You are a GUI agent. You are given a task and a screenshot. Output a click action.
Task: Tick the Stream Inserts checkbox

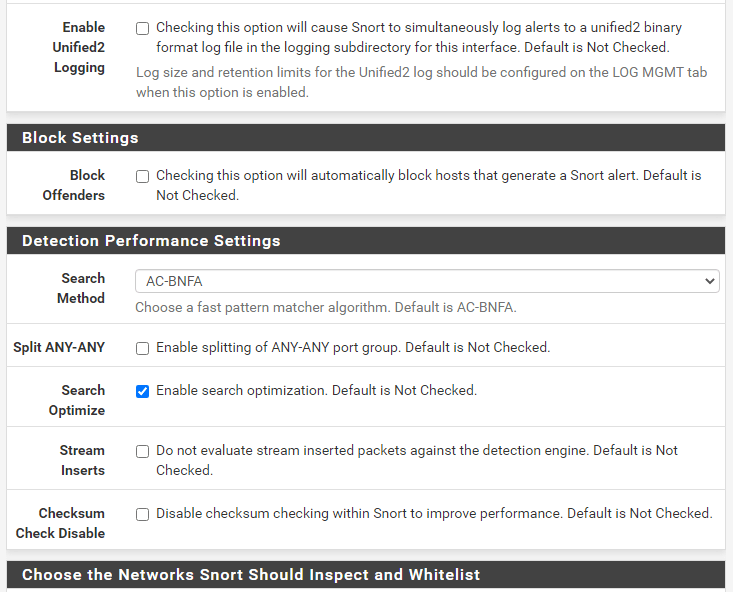[142, 451]
